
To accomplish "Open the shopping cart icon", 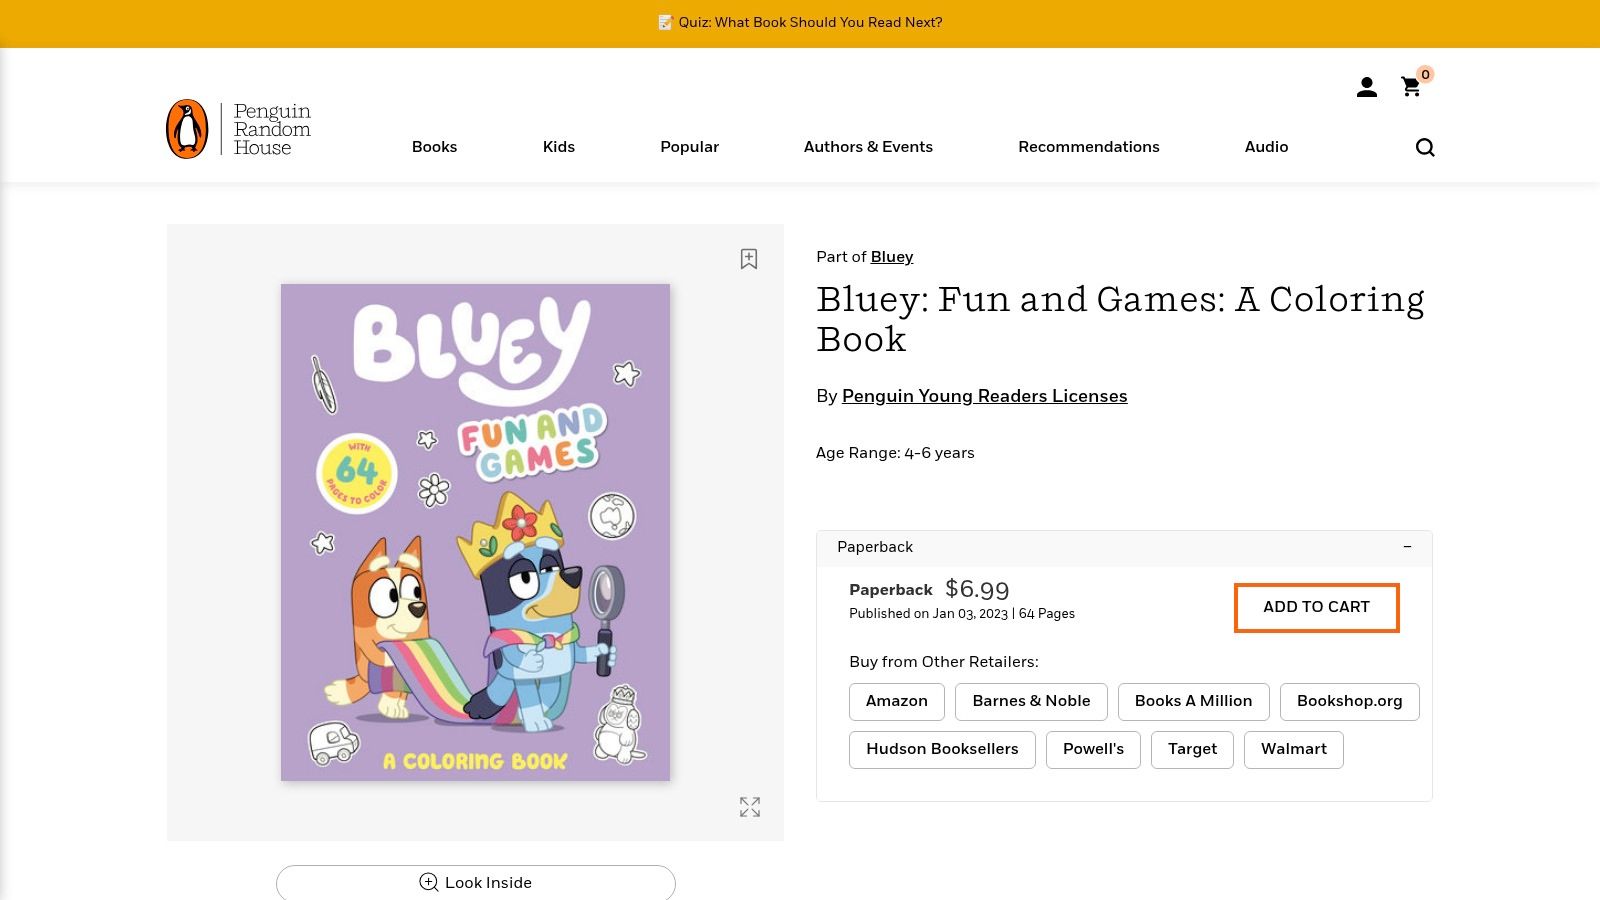I will click(1411, 88).
